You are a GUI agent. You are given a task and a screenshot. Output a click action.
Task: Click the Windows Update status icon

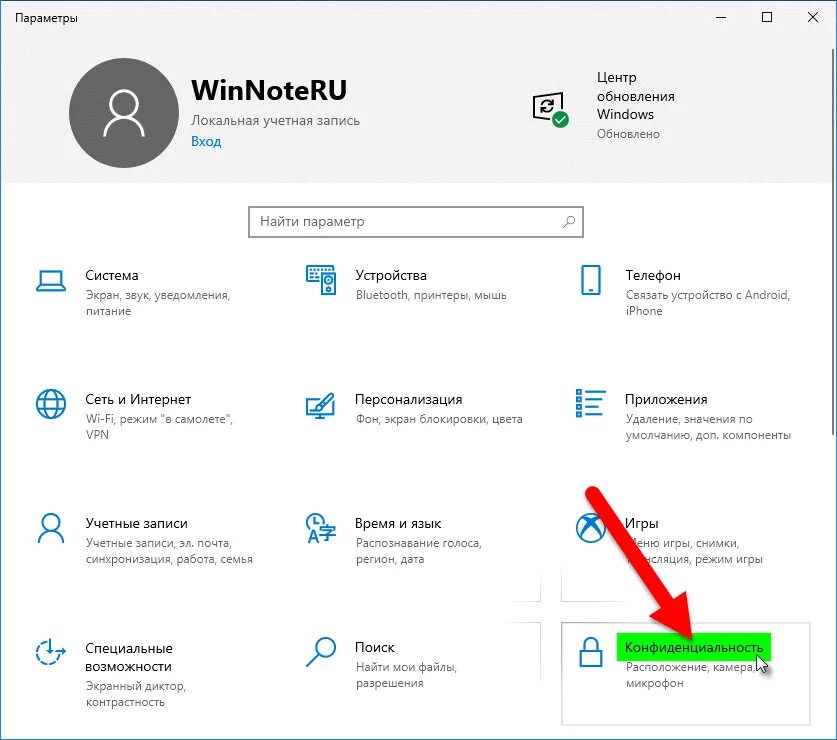pos(550,109)
